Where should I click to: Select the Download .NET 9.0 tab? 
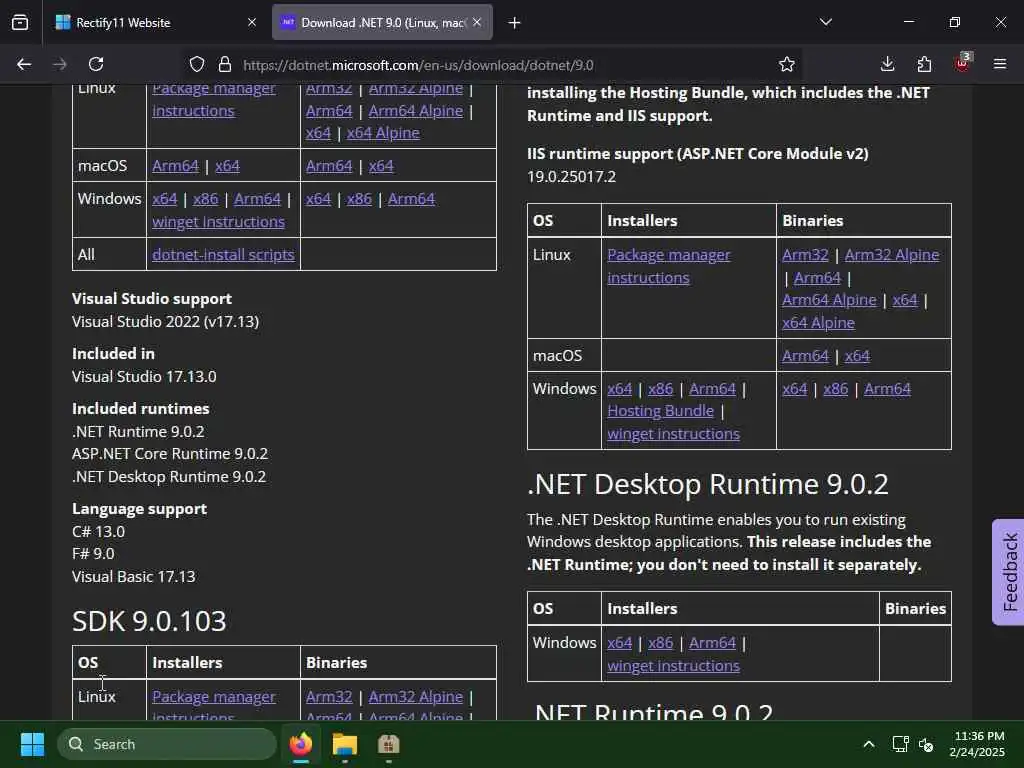tap(382, 23)
